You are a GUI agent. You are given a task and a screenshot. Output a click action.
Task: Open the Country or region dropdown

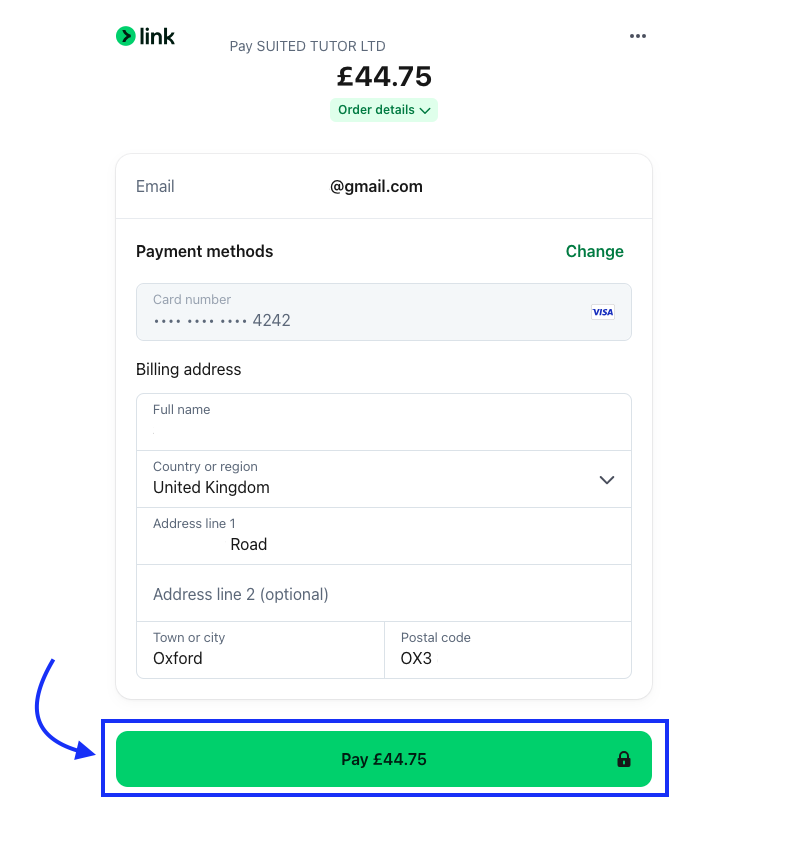click(384, 479)
